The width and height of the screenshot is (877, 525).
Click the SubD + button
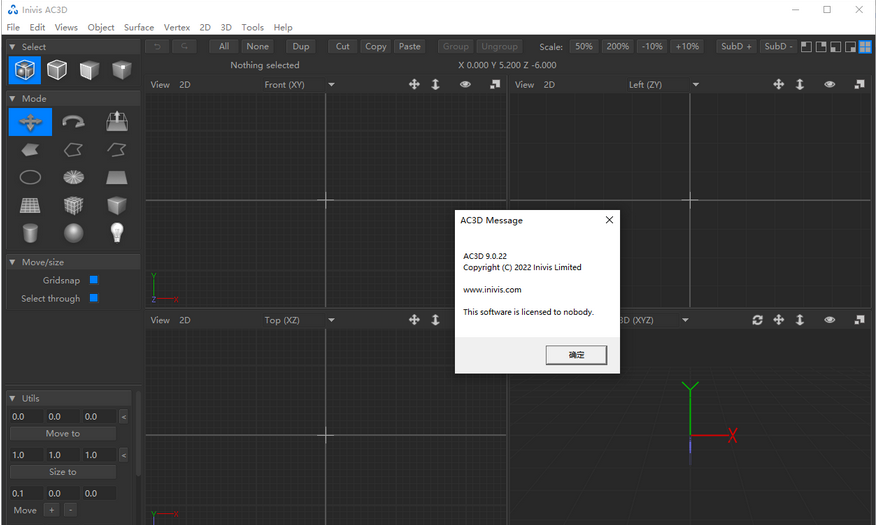click(737, 46)
